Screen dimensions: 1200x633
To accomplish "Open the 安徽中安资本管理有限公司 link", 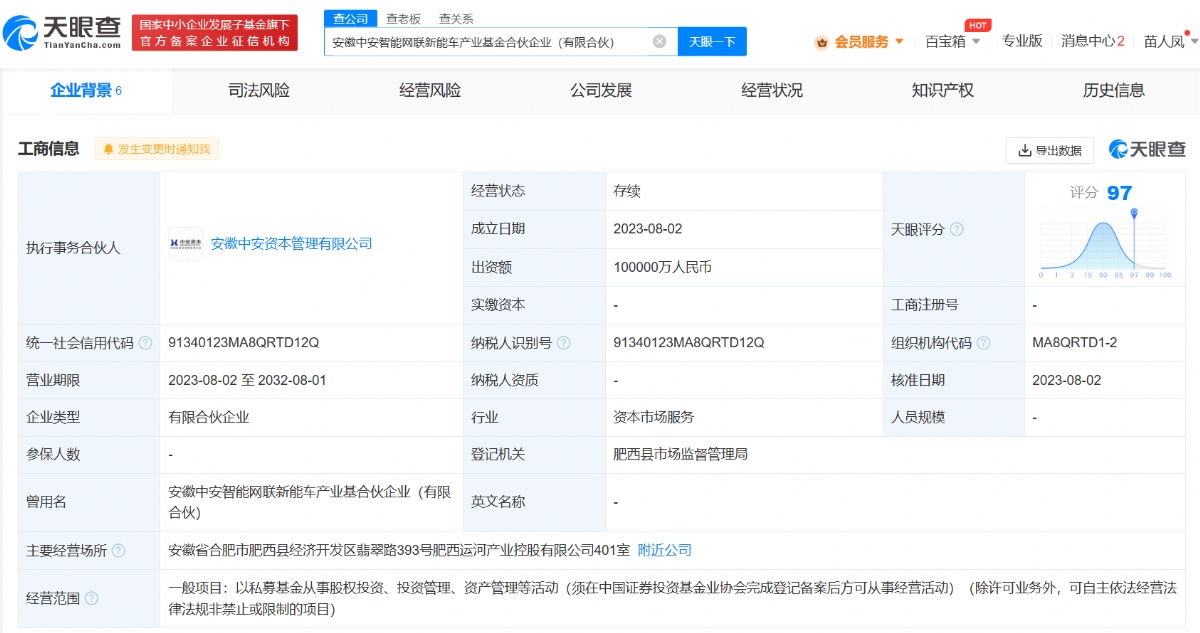I will click(291, 244).
